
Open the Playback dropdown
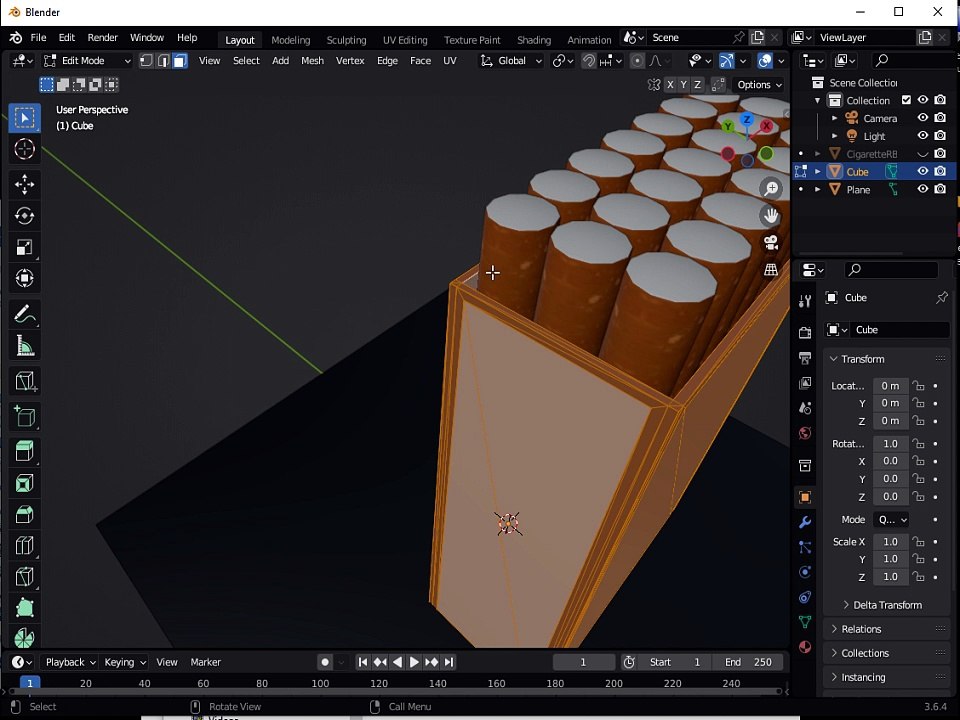click(x=69, y=662)
